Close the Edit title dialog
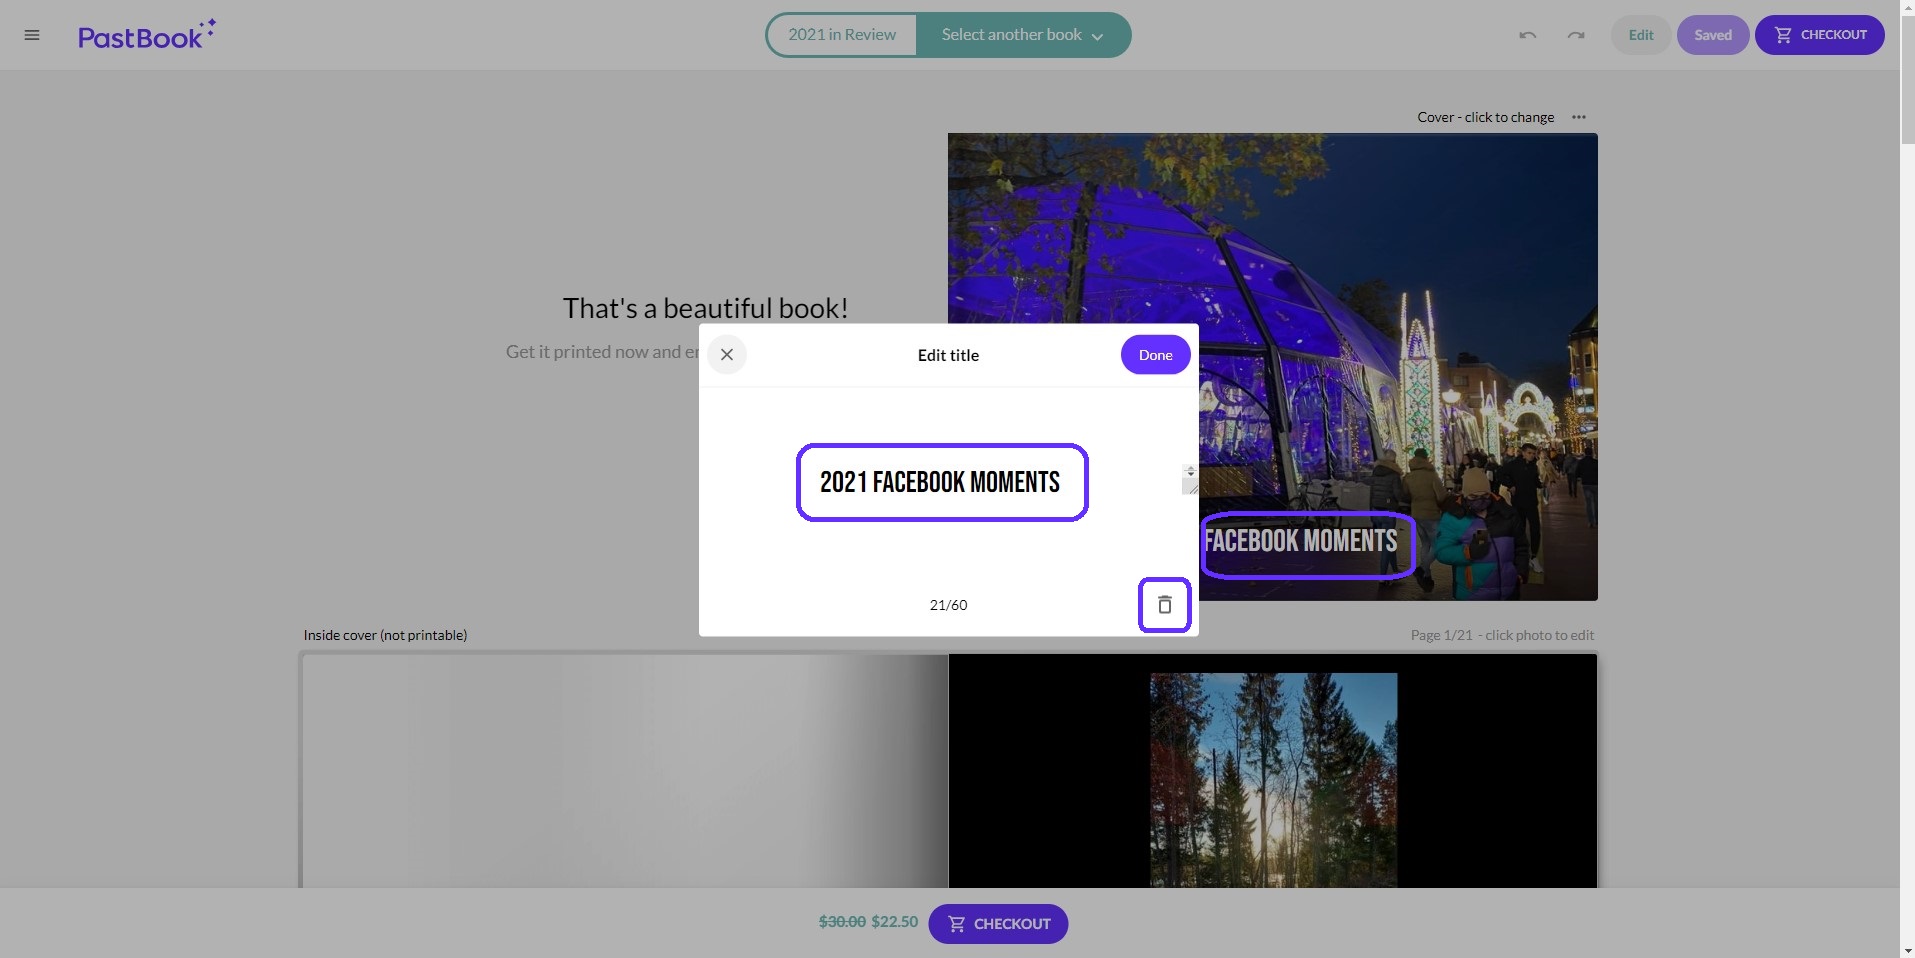This screenshot has height=958, width=1915. [727, 355]
